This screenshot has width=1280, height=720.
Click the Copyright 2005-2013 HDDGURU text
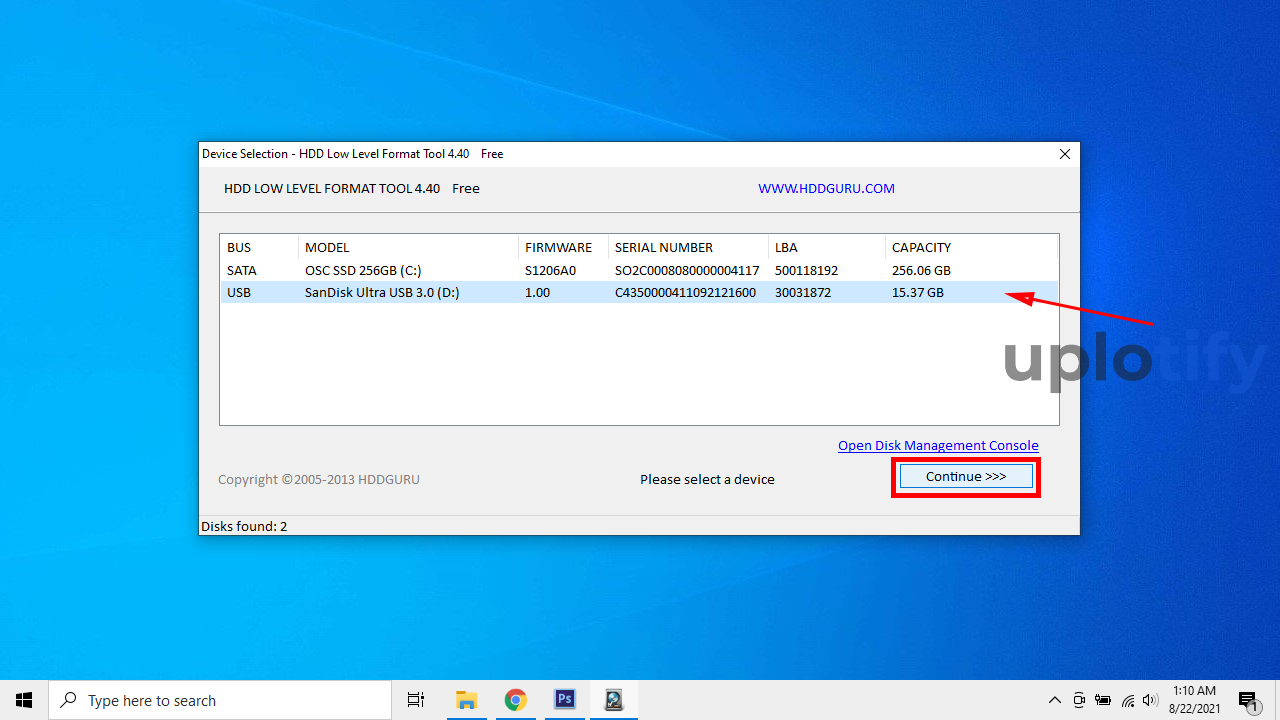click(319, 479)
